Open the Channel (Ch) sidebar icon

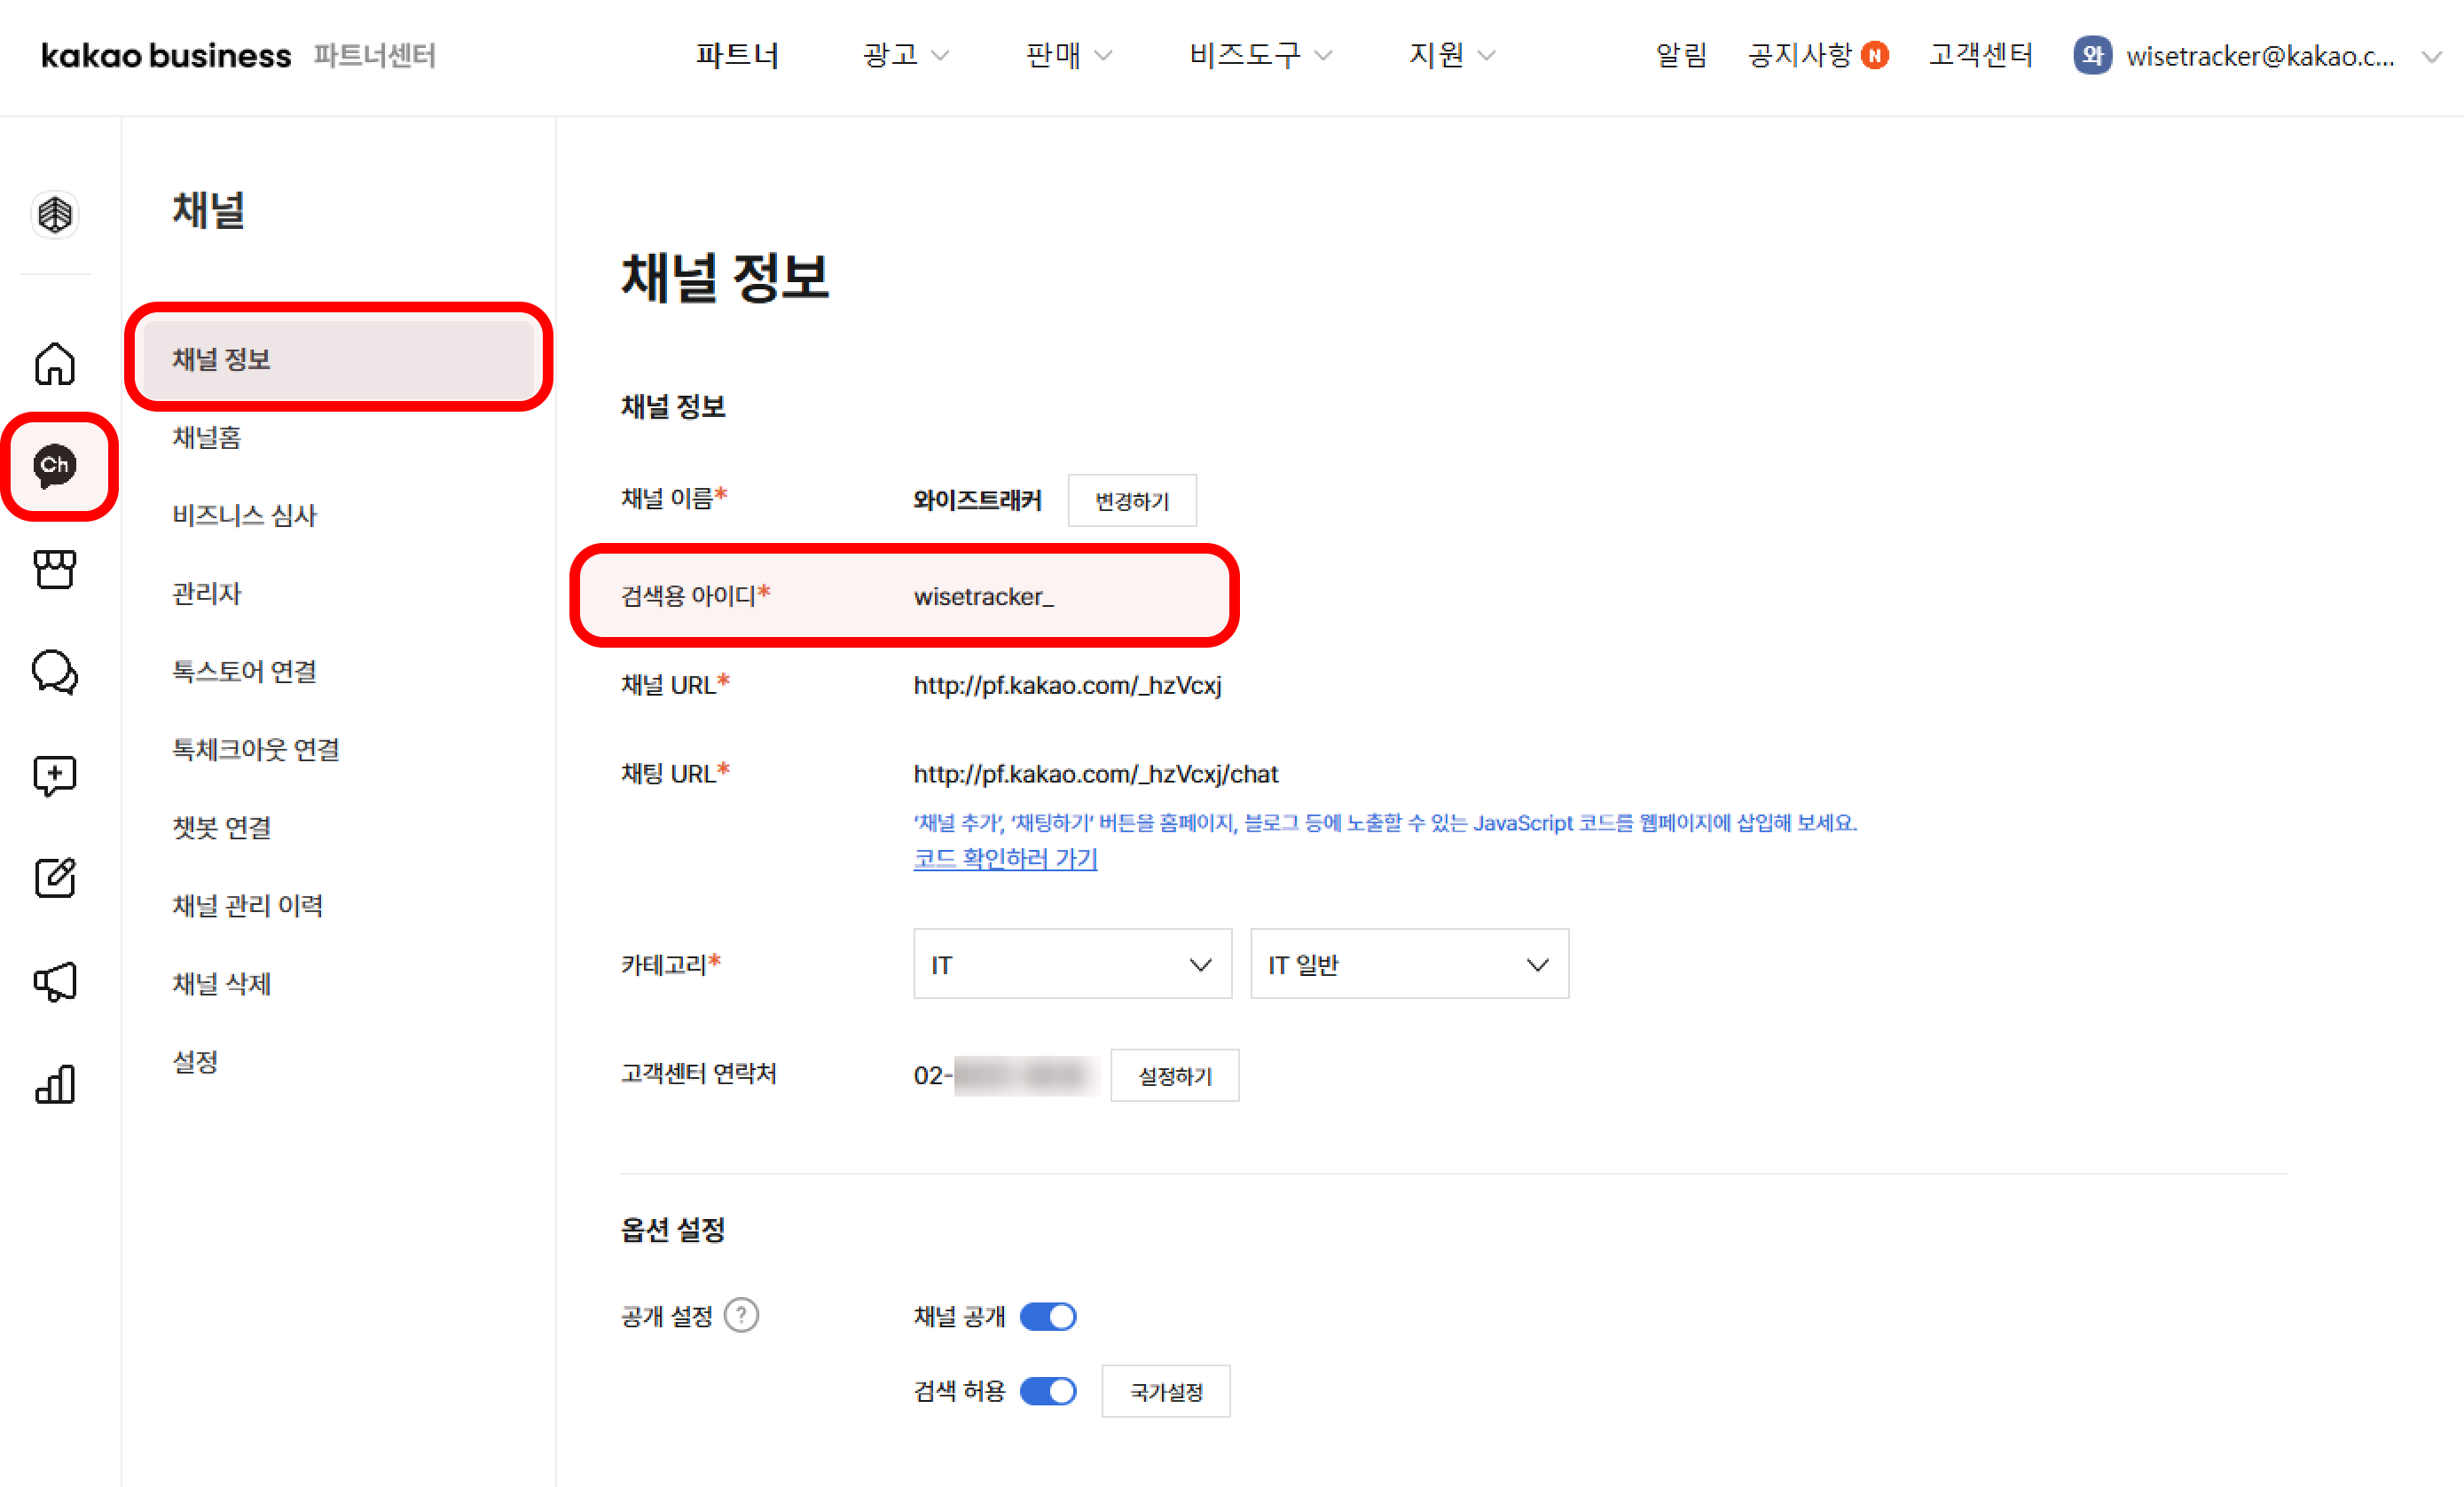[55, 466]
